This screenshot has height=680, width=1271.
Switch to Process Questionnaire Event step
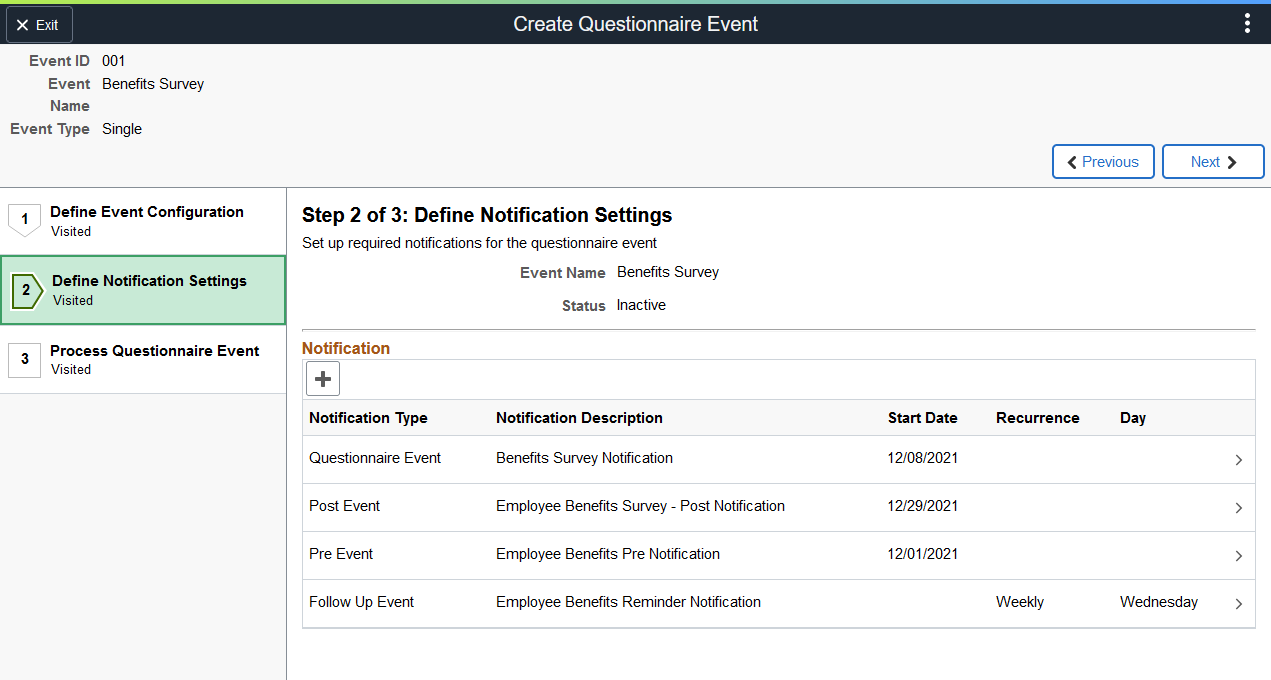(x=155, y=351)
